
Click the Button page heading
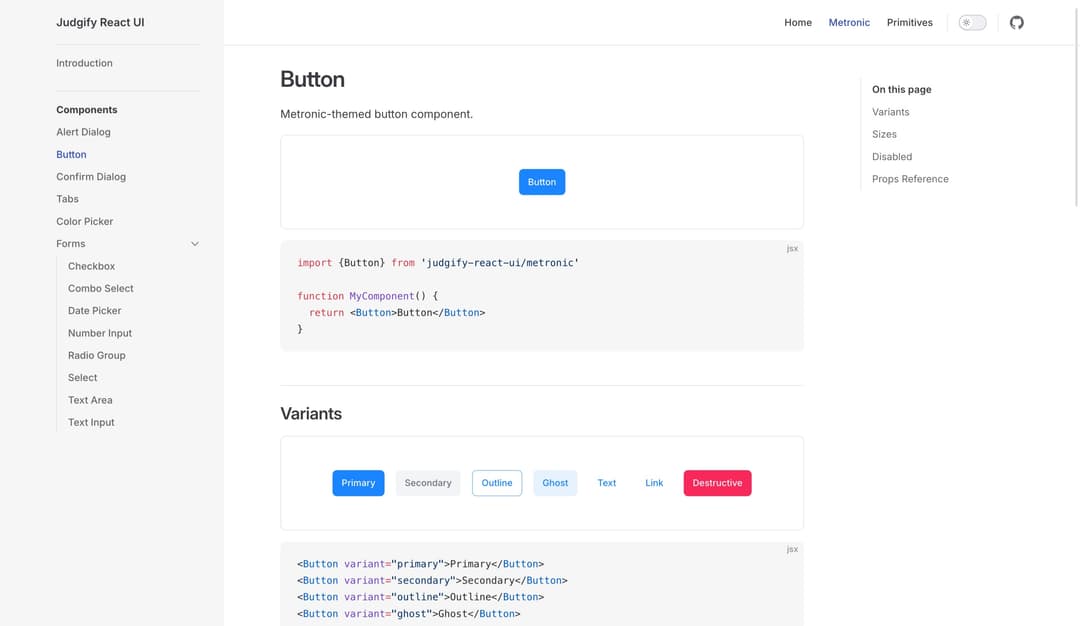pos(312,79)
